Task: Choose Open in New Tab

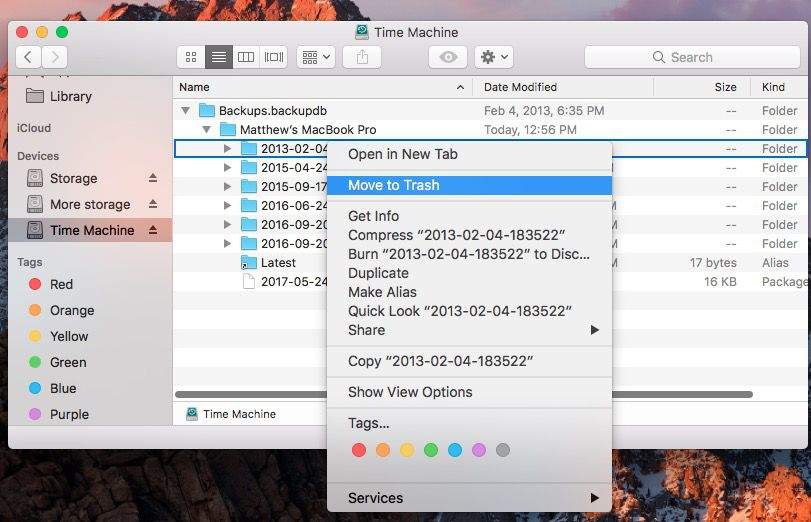Action: tap(470, 154)
